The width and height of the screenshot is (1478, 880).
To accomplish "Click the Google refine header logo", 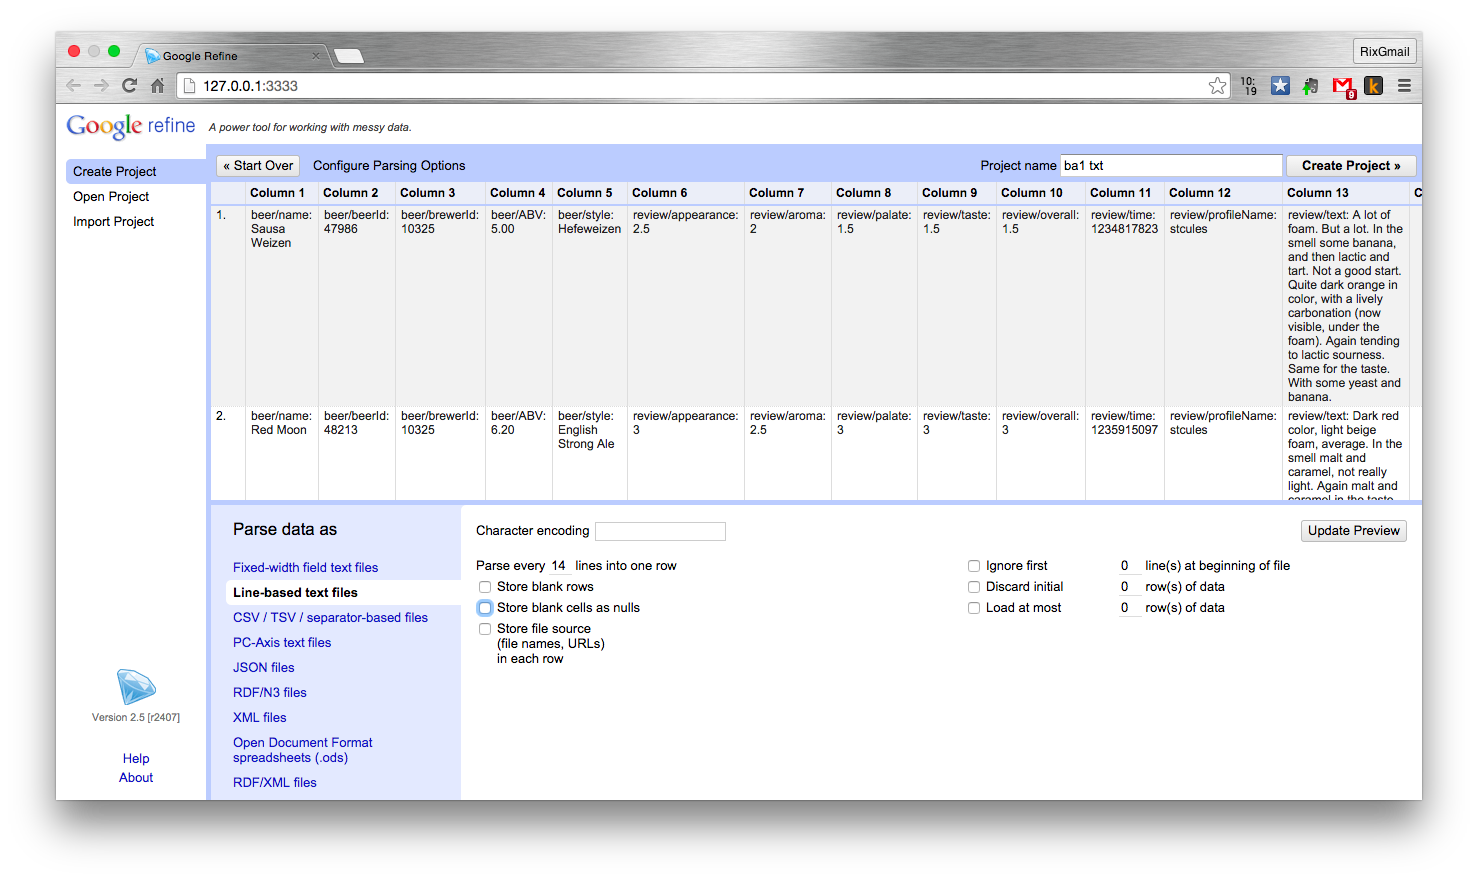I will pos(131,126).
